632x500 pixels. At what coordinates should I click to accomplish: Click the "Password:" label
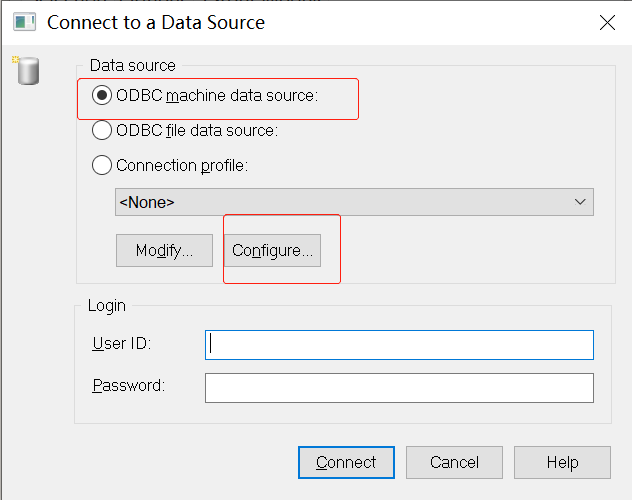[x=128, y=385]
